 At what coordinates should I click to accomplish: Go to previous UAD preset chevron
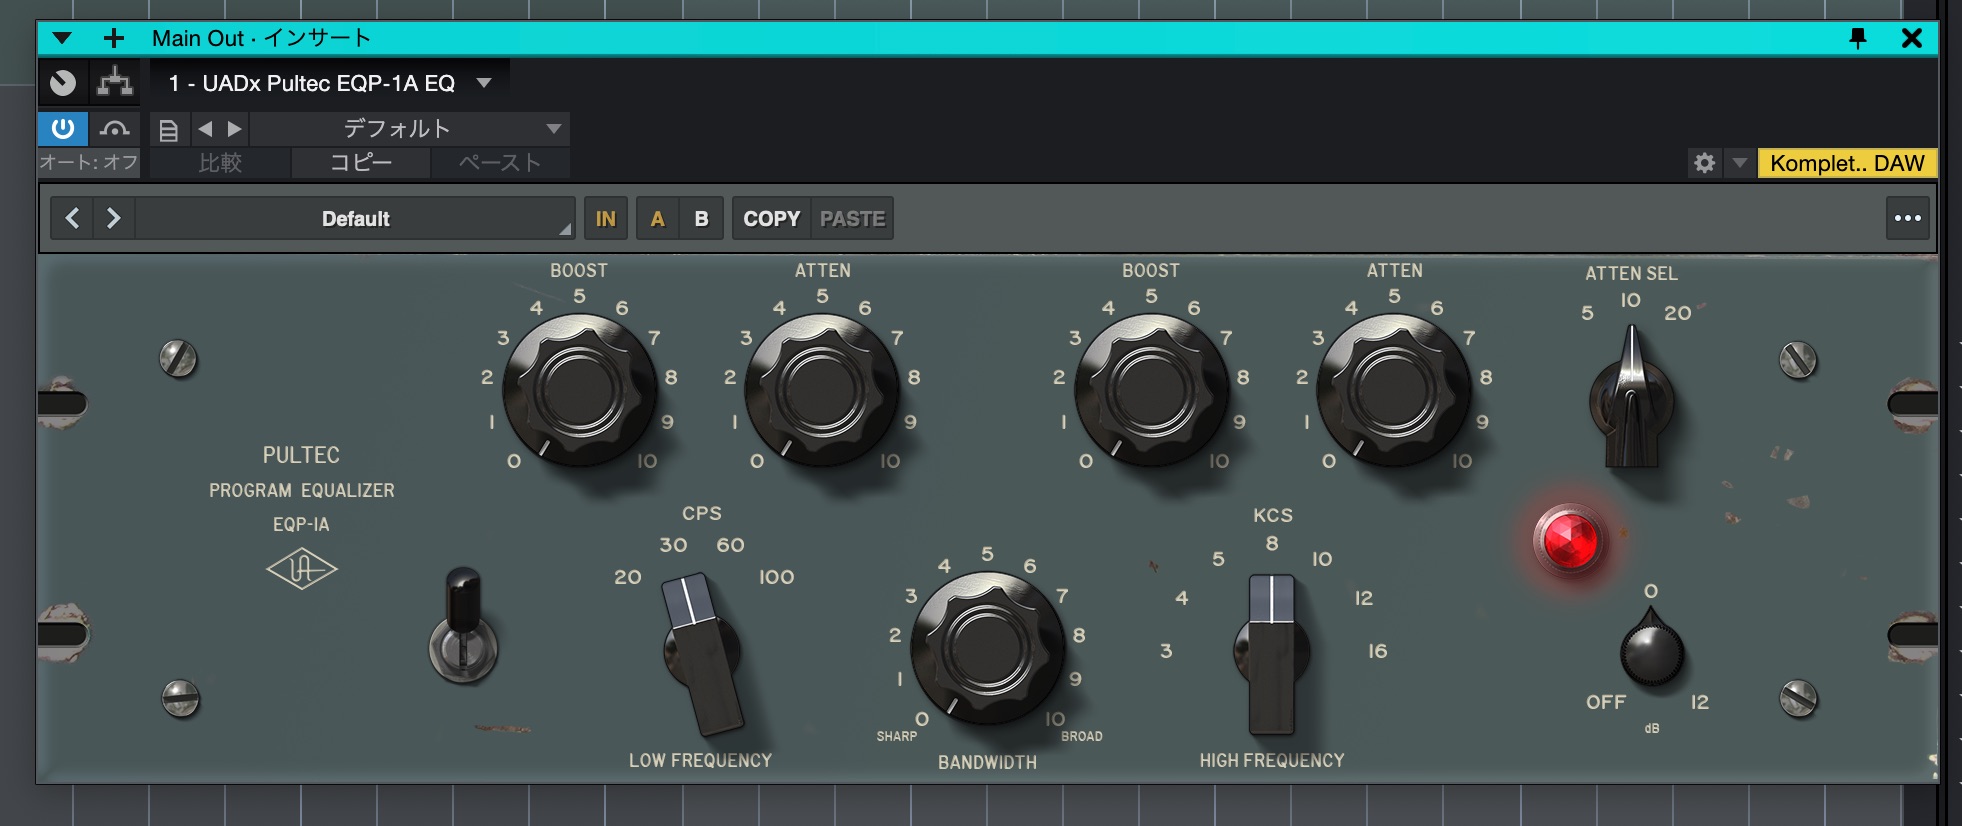[x=72, y=218]
